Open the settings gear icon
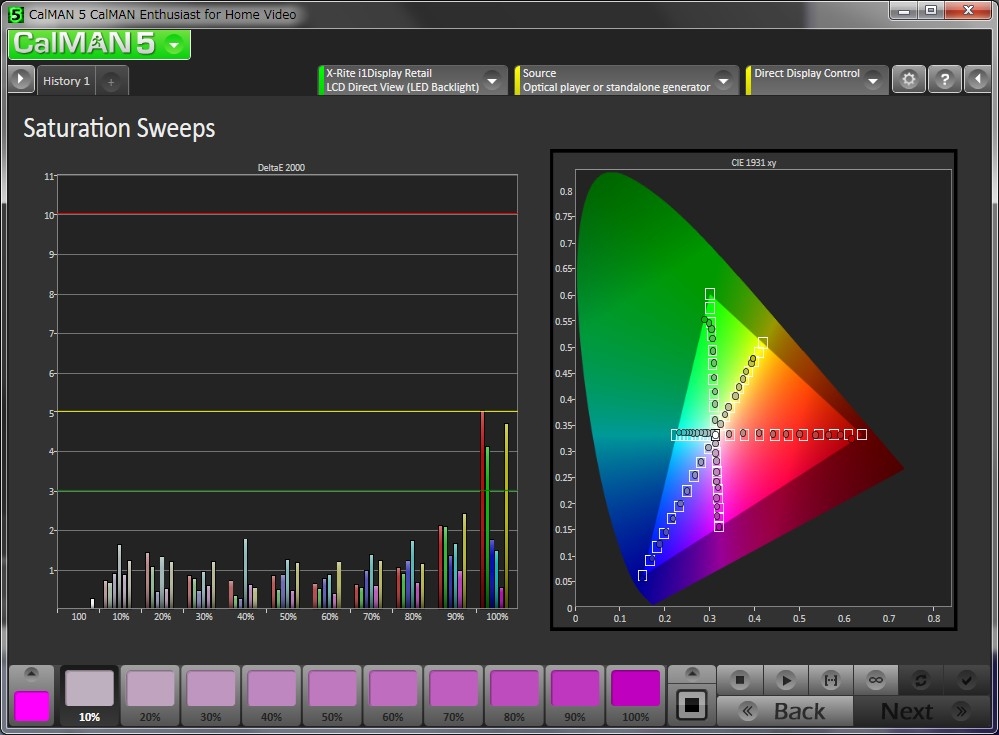The width and height of the screenshot is (999, 735). coord(908,81)
